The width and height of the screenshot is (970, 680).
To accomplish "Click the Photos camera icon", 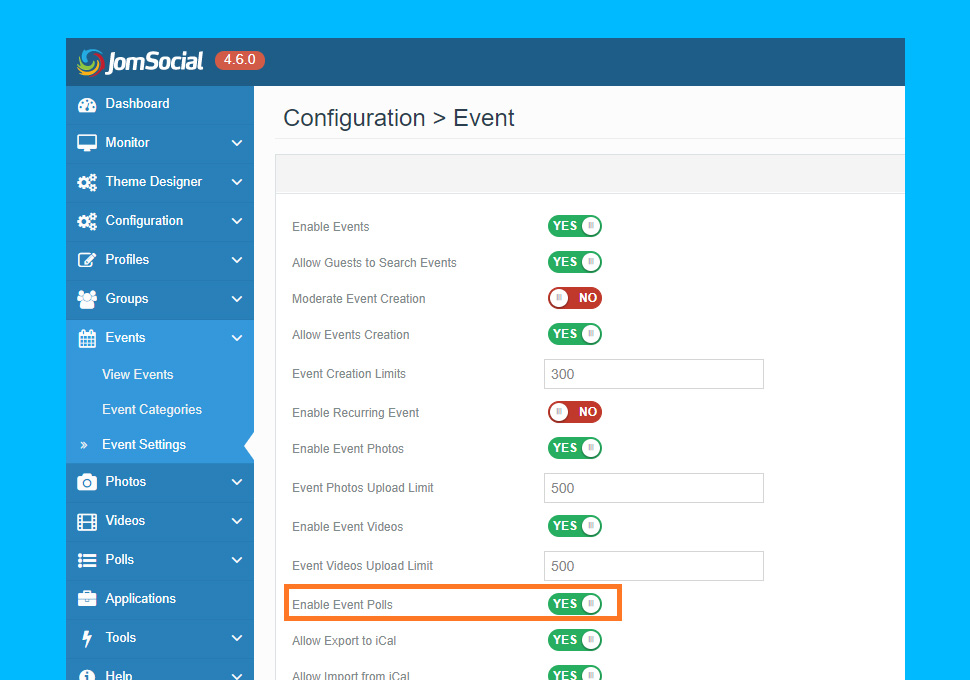I will click(87, 482).
